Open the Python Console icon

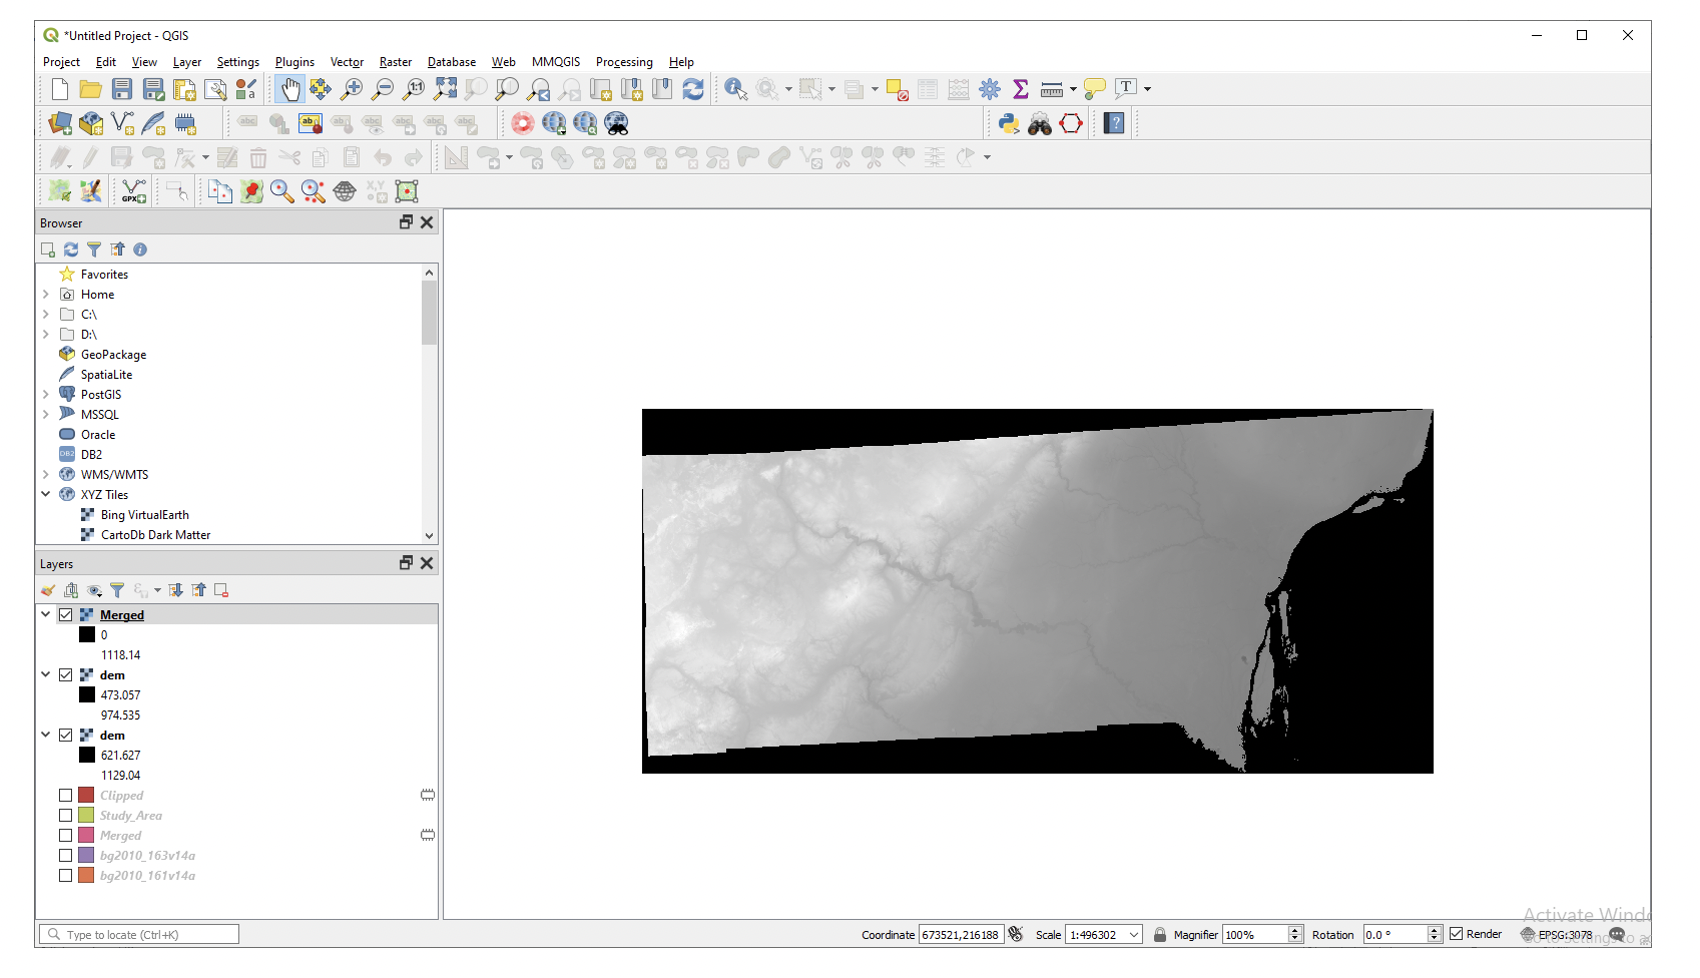(x=1008, y=123)
